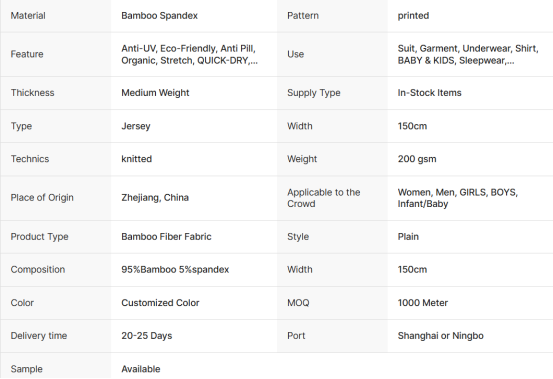
Task: Click the In-Stock Items supply type value
Action: pos(430,93)
